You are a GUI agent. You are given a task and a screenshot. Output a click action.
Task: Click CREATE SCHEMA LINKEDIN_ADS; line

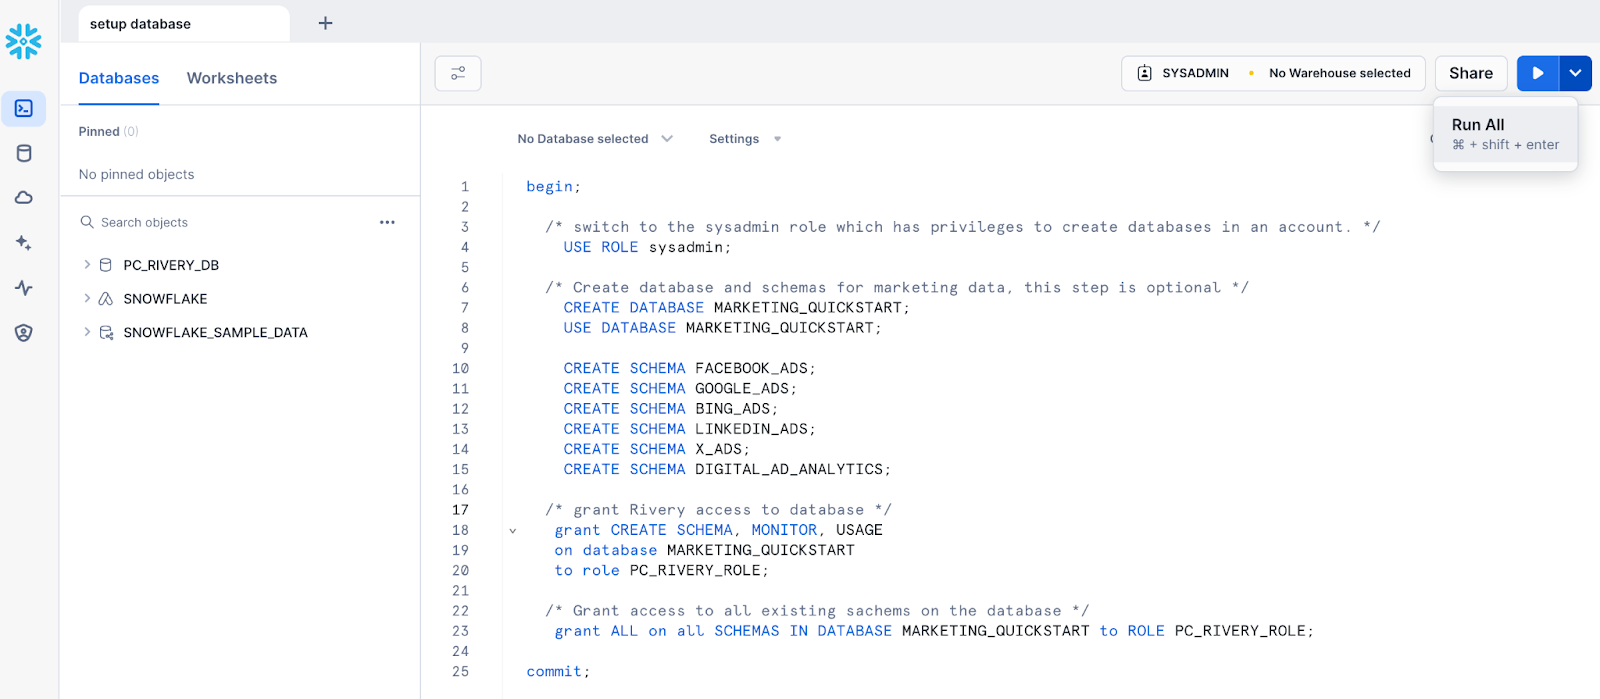coord(689,429)
